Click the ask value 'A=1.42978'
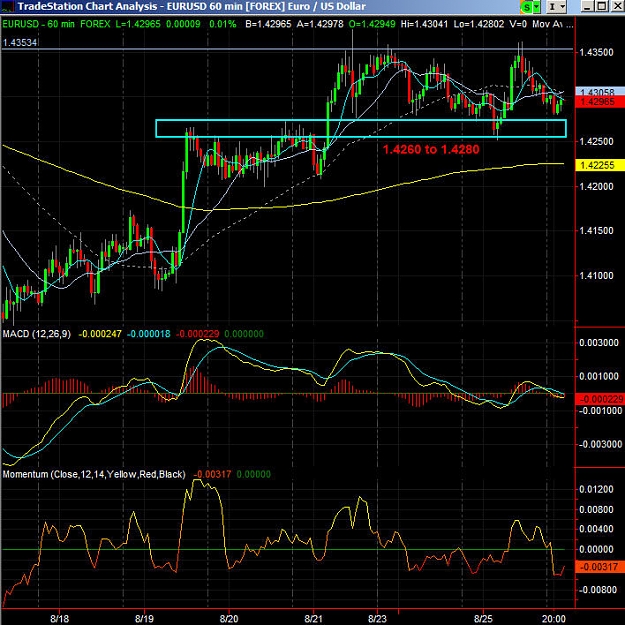This screenshot has width=625, height=625. coord(320,24)
